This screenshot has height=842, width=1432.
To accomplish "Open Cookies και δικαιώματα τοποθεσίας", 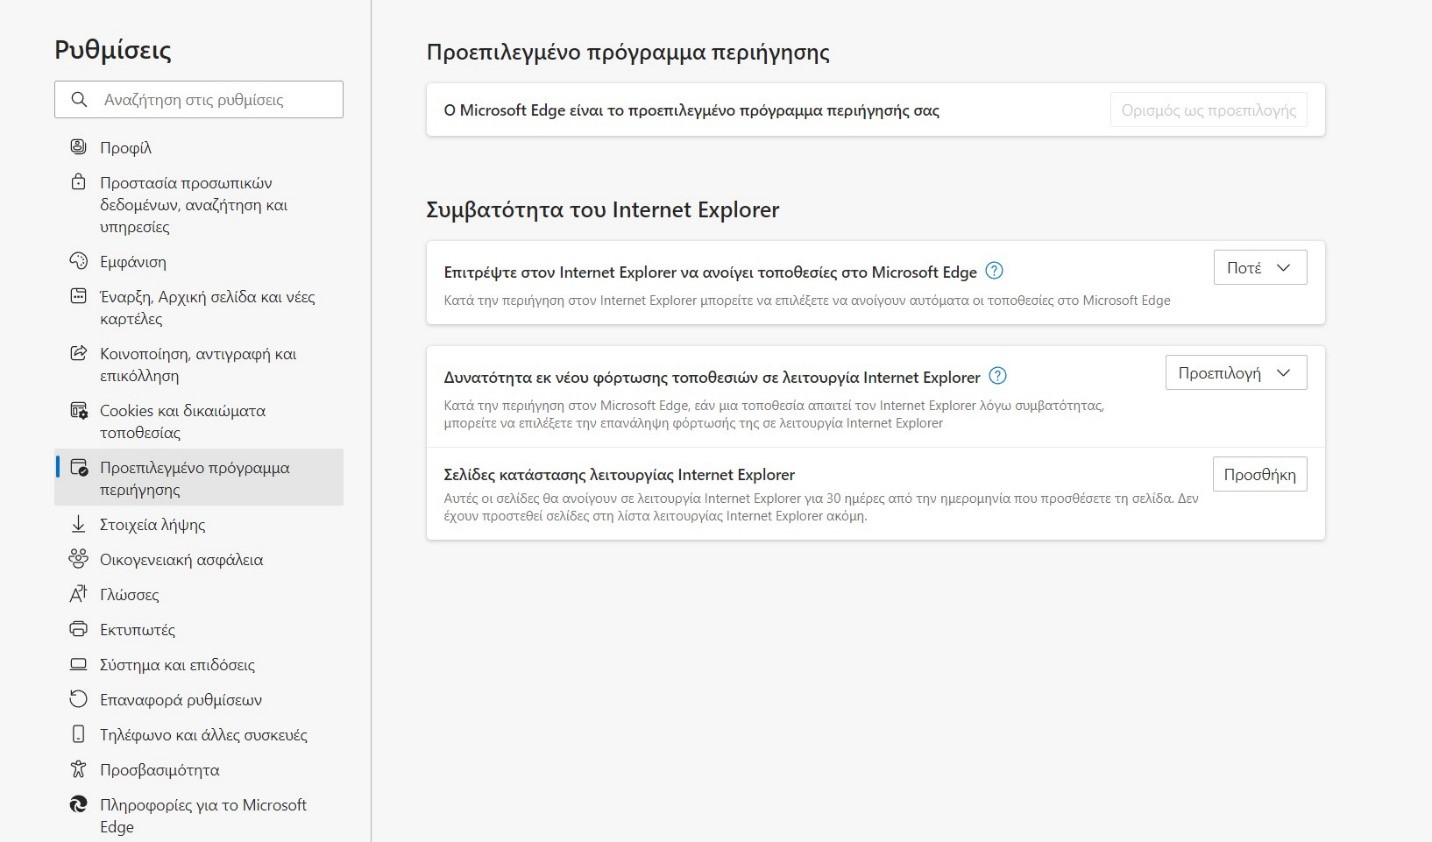I will pyautogui.click(x=199, y=422).
